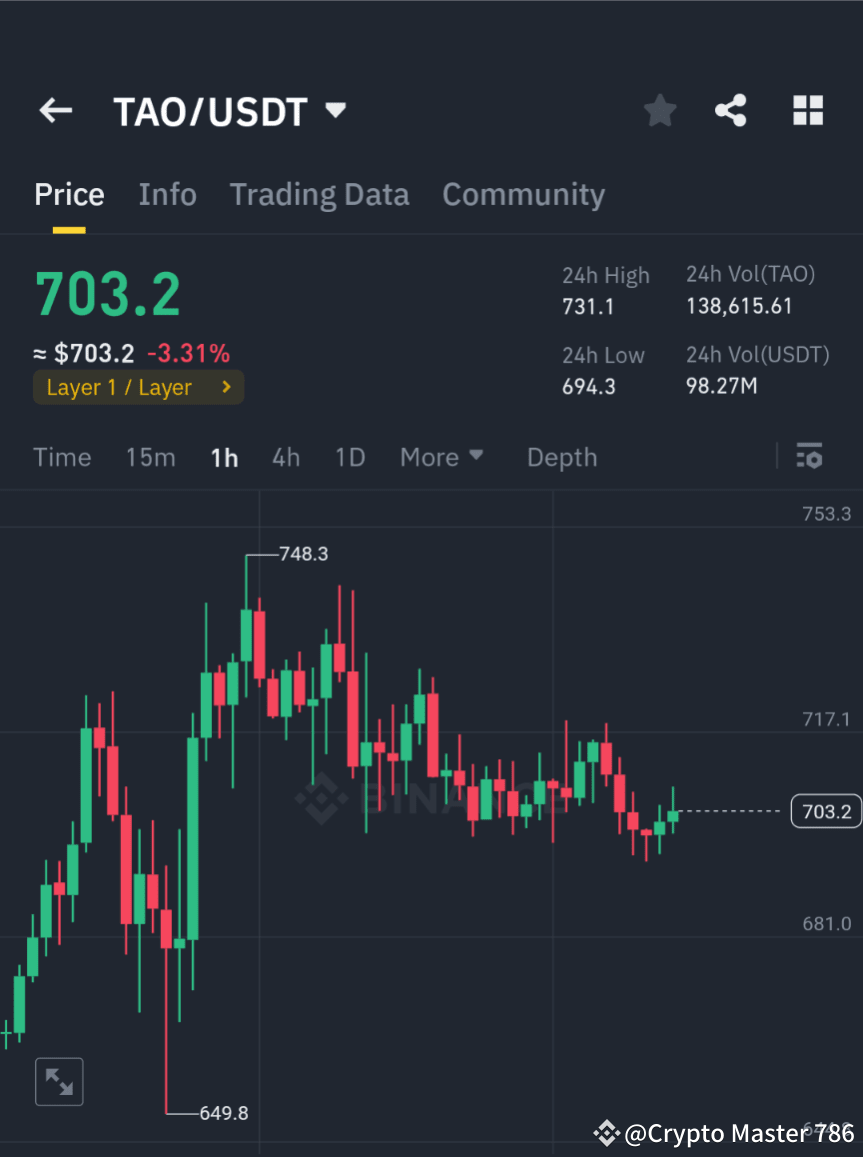Screen dimensions: 863x1157
Task: Click the back arrow to exit chart
Action: 55,110
